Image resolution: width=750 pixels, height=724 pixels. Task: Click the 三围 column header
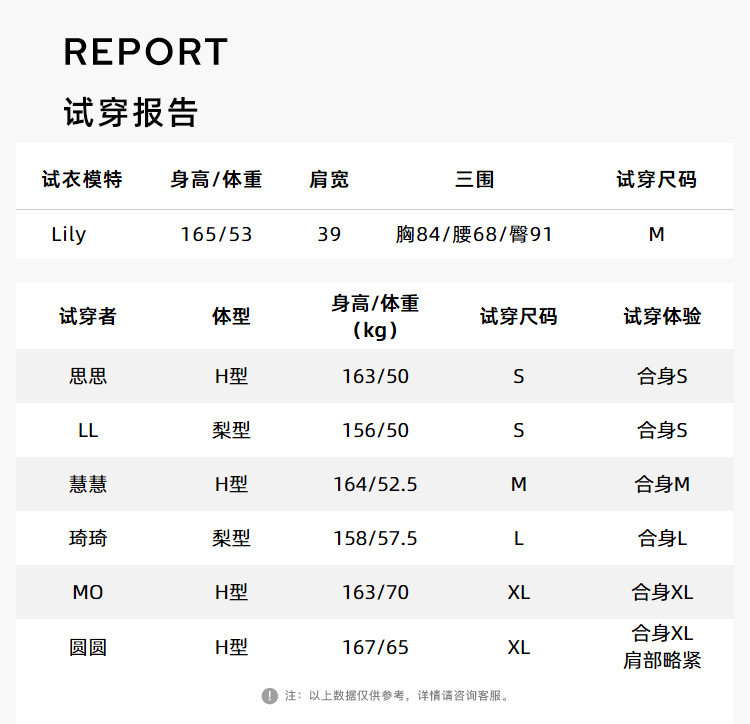click(x=474, y=180)
